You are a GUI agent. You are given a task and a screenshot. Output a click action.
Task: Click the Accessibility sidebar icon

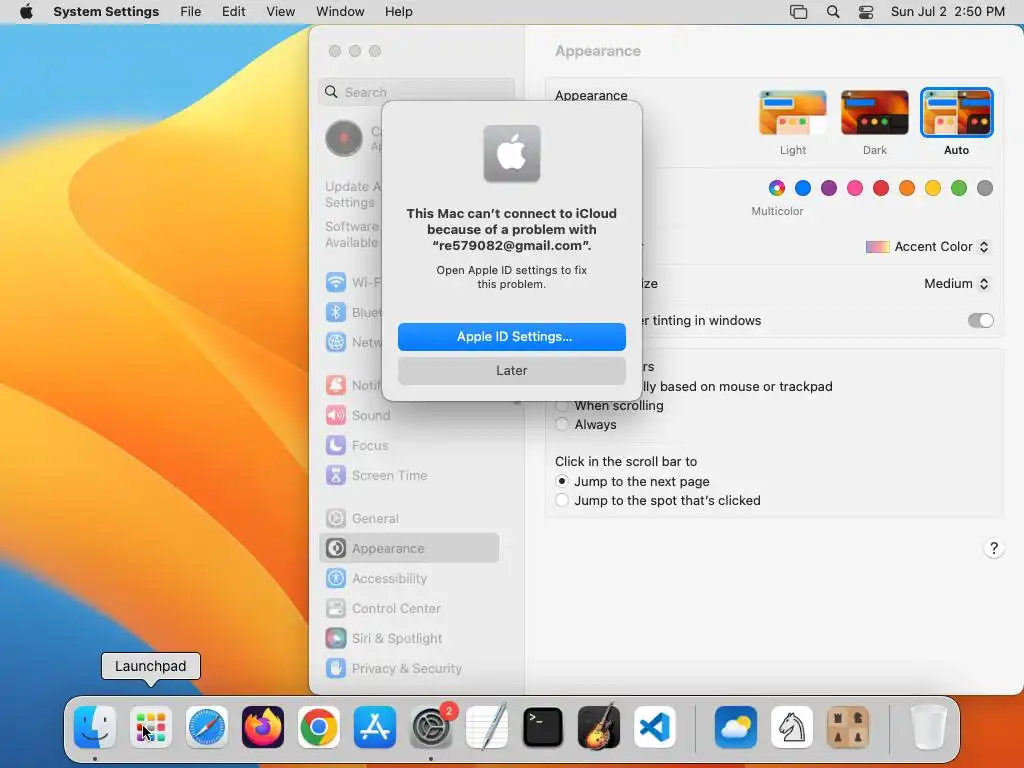(x=336, y=579)
